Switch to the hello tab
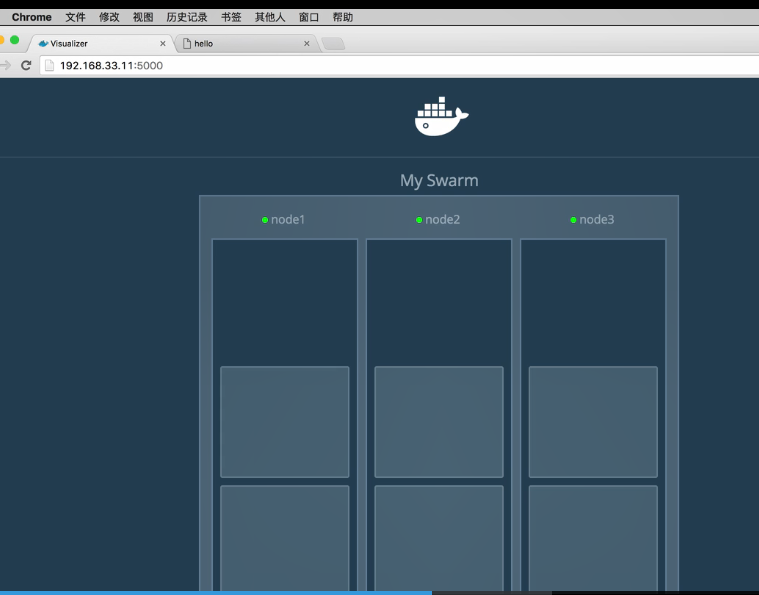The image size is (759, 595). pos(246,44)
